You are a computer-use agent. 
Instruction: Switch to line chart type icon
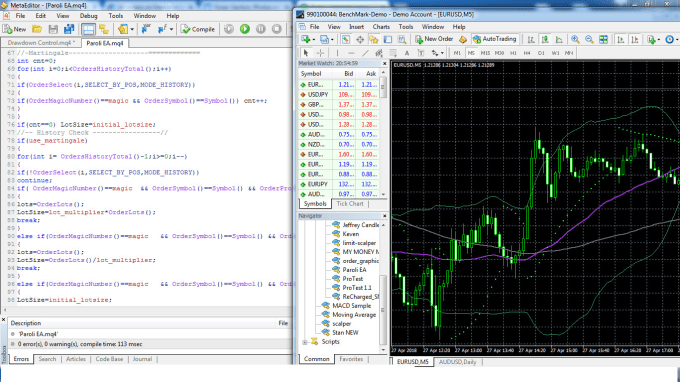(x=559, y=39)
